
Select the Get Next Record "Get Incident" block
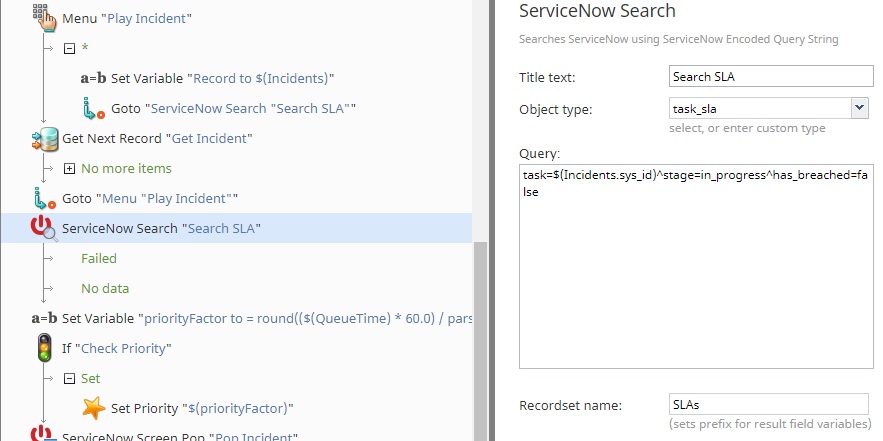(157, 139)
